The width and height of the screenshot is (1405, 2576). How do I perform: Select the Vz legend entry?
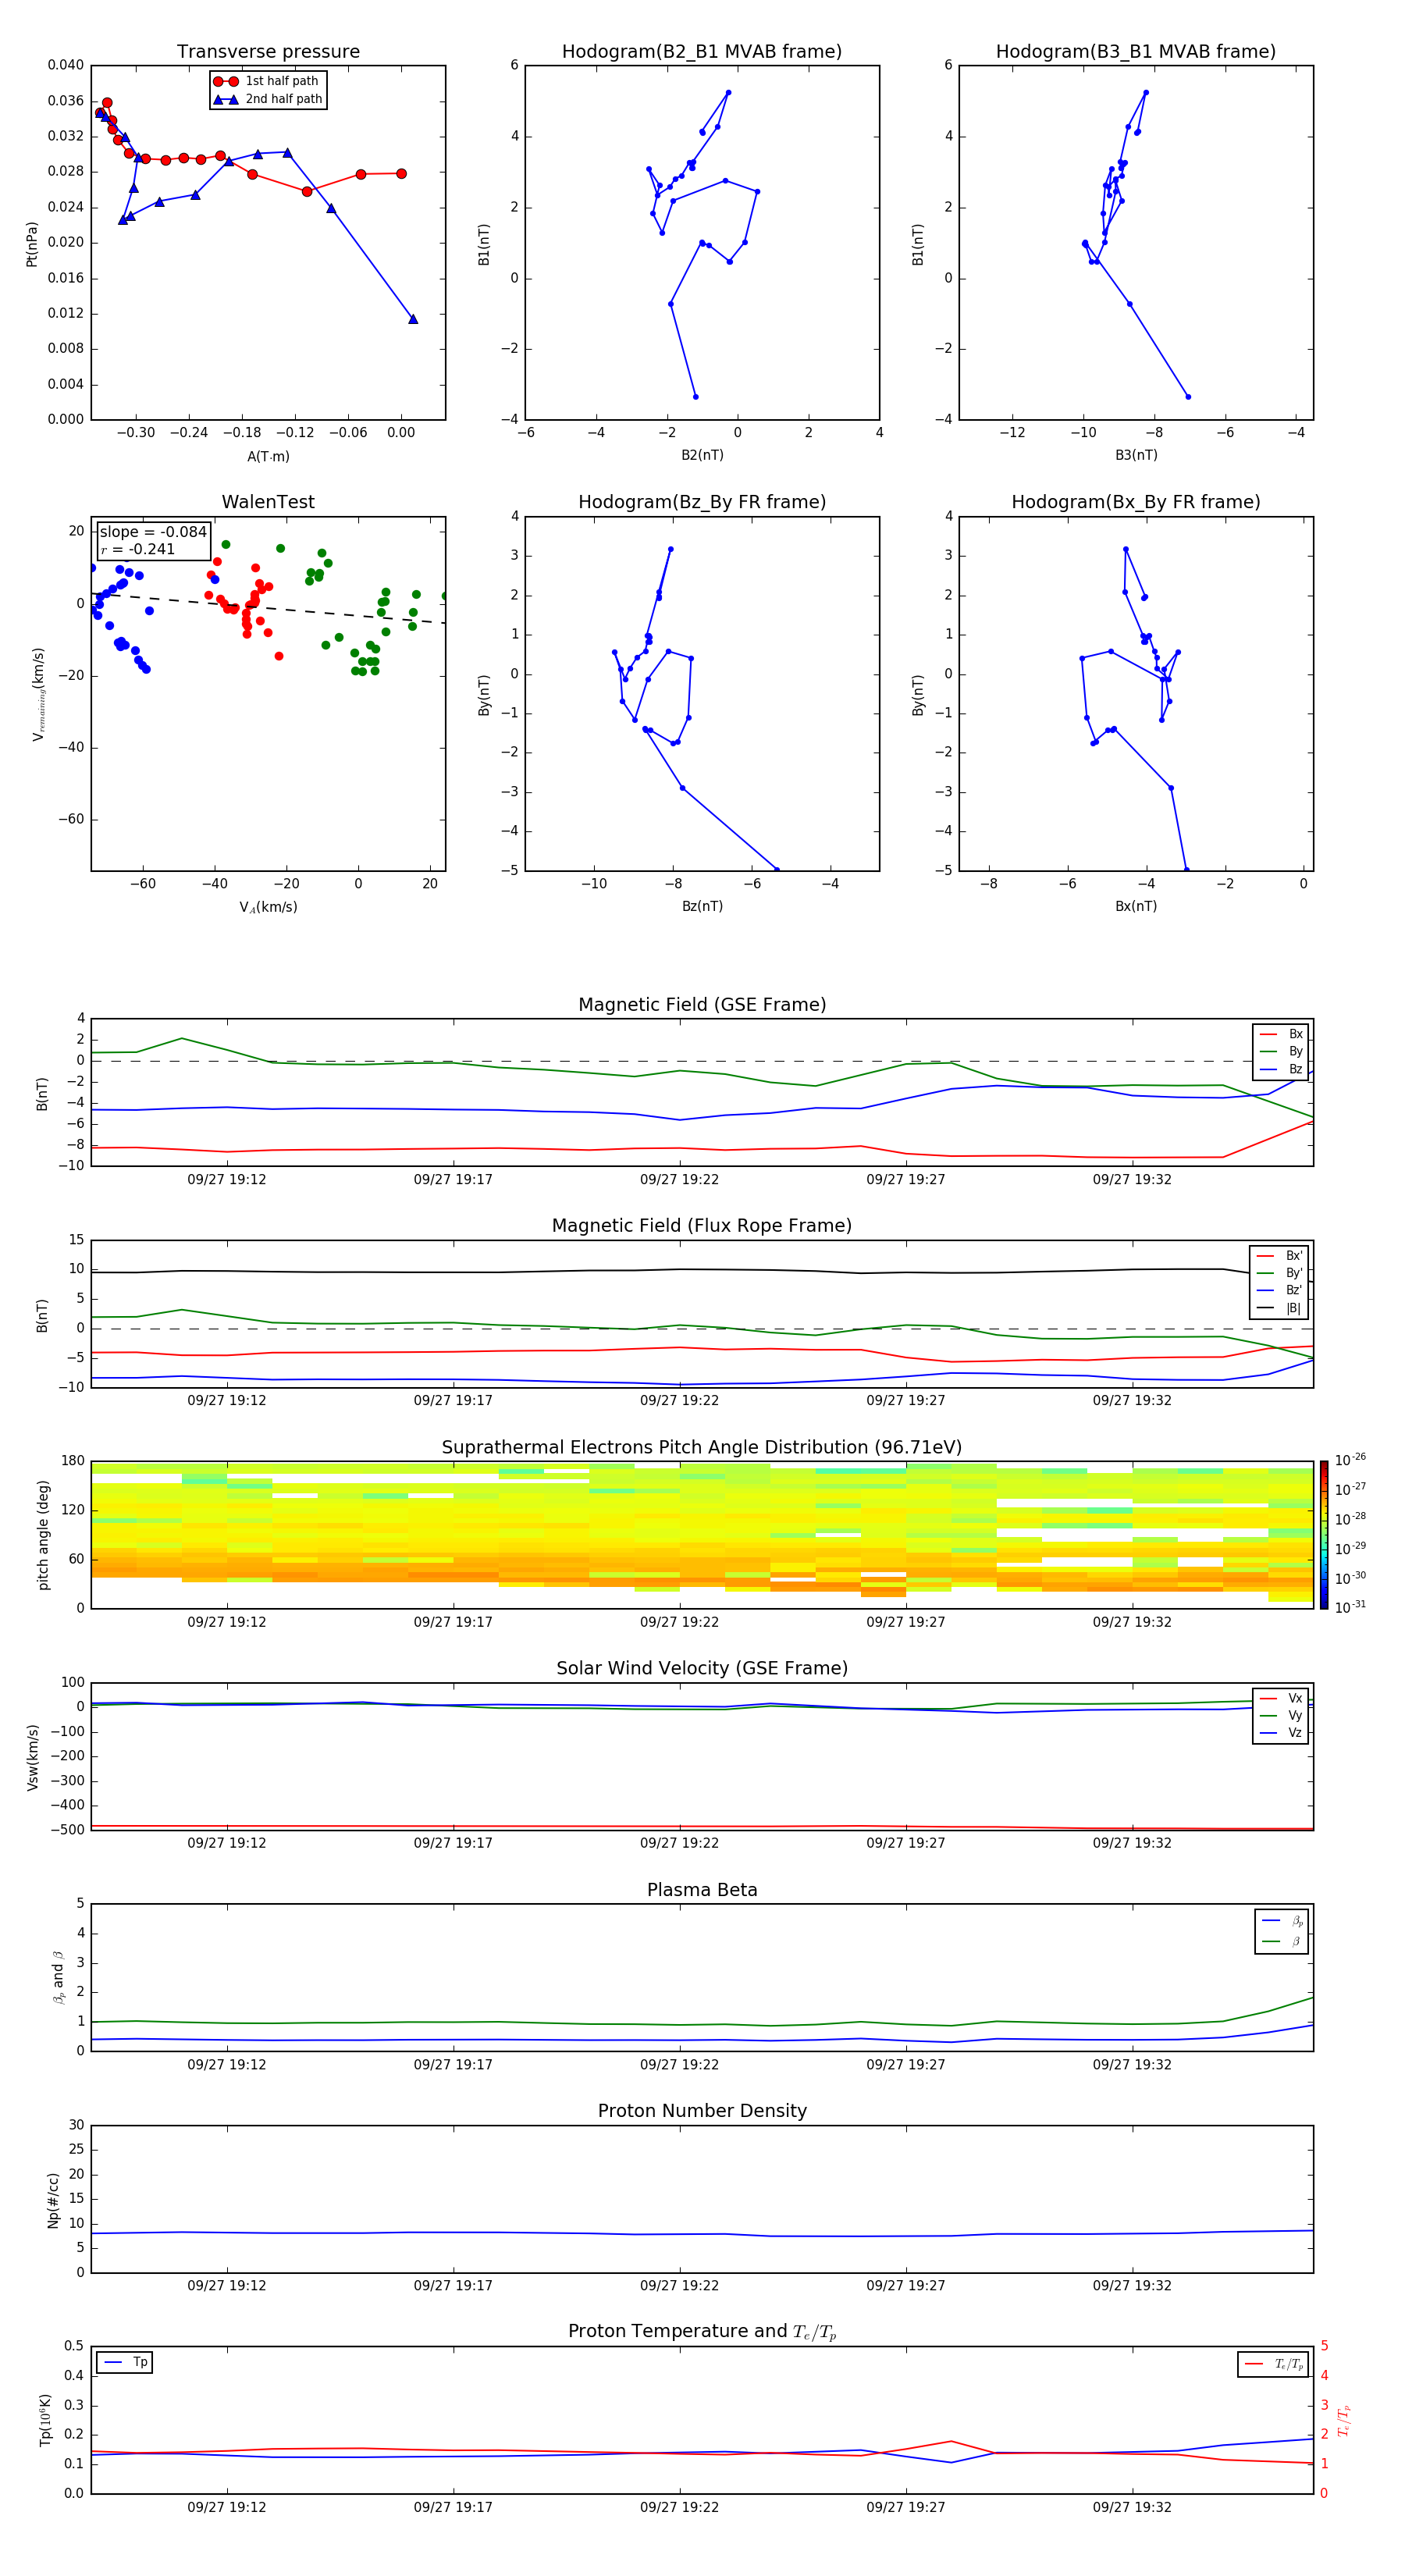point(1281,1733)
